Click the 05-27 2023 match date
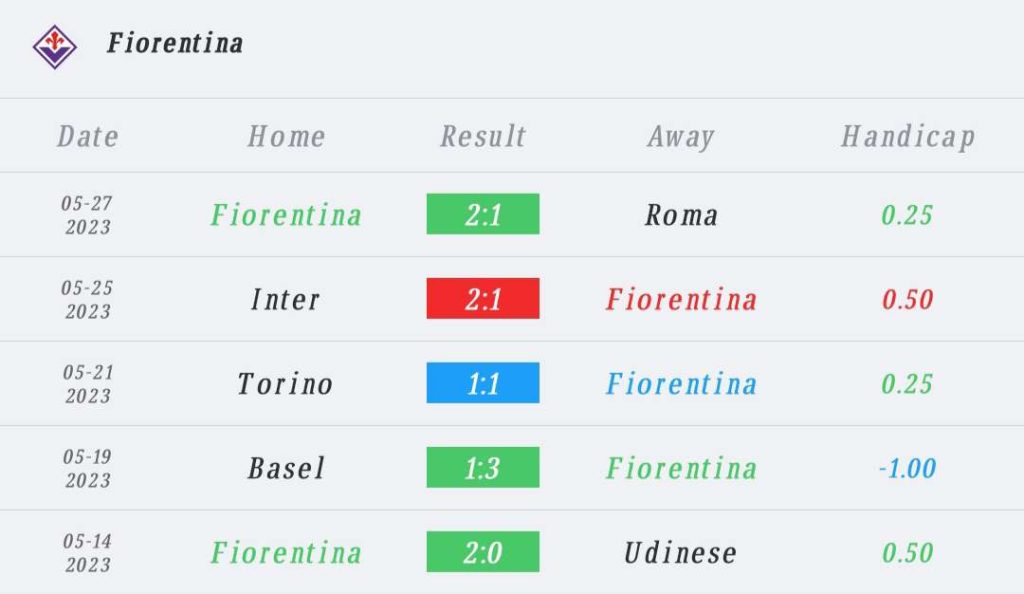1024x594 pixels. point(88,215)
